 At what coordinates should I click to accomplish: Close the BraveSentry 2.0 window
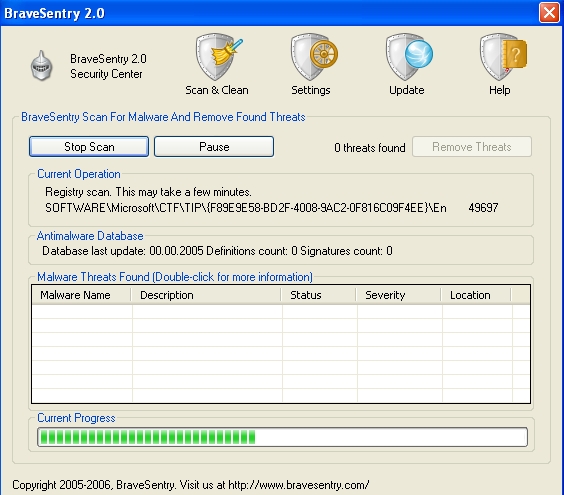549,13
